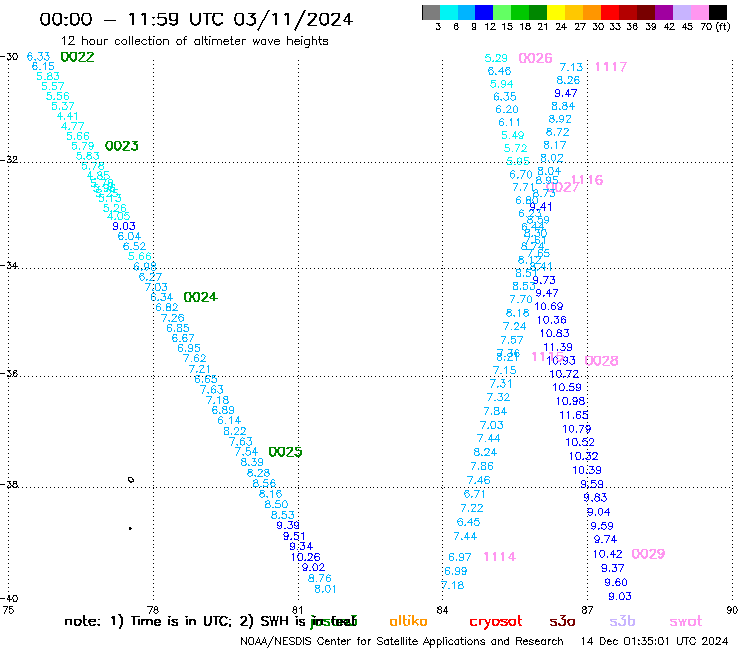Click the pink pass label 1117
The height and width of the screenshot is (650, 740).
tap(611, 67)
